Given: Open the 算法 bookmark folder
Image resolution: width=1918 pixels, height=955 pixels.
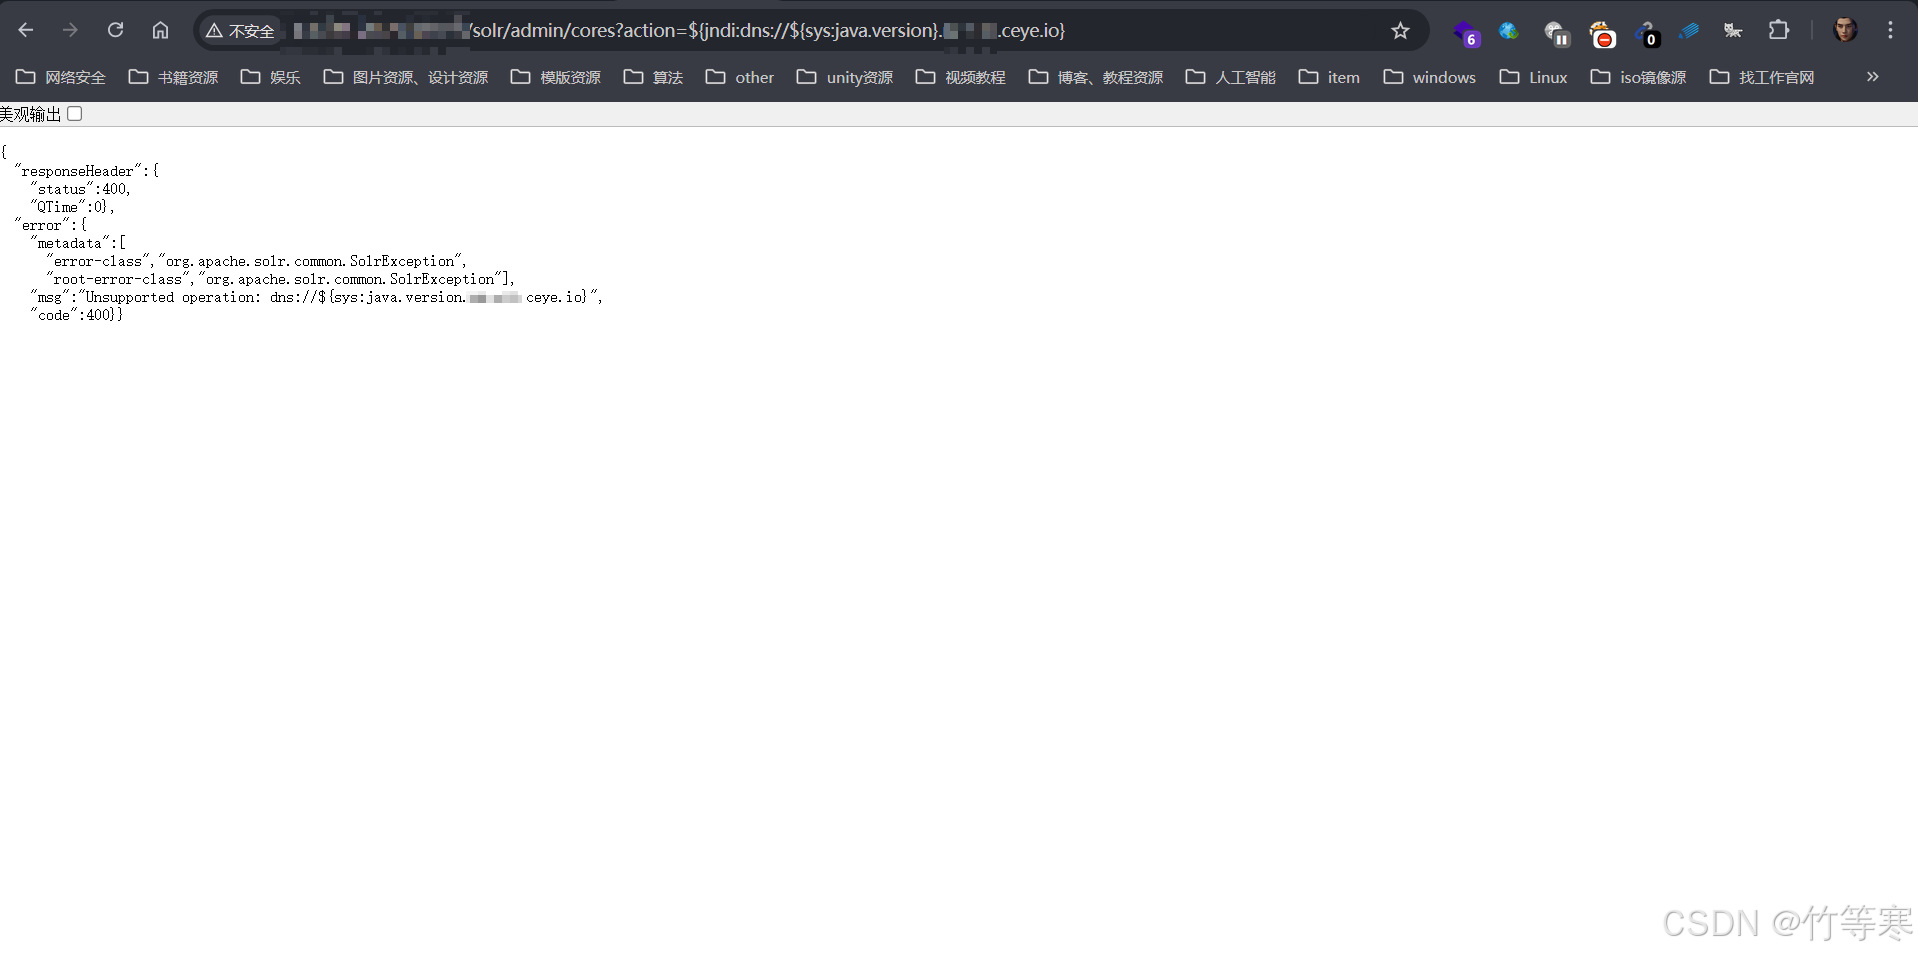Looking at the screenshot, I should 653,77.
